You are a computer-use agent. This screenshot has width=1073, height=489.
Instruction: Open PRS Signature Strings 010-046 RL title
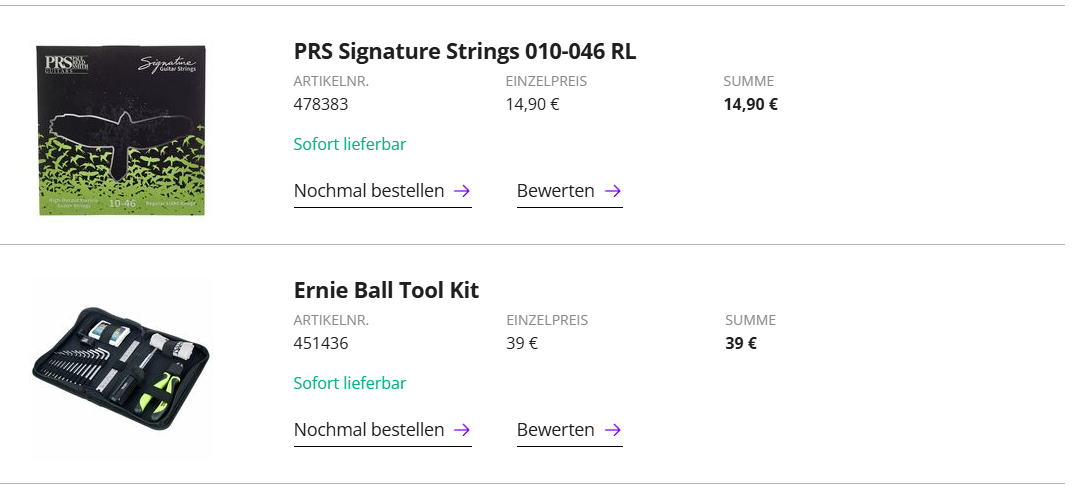[465, 52]
